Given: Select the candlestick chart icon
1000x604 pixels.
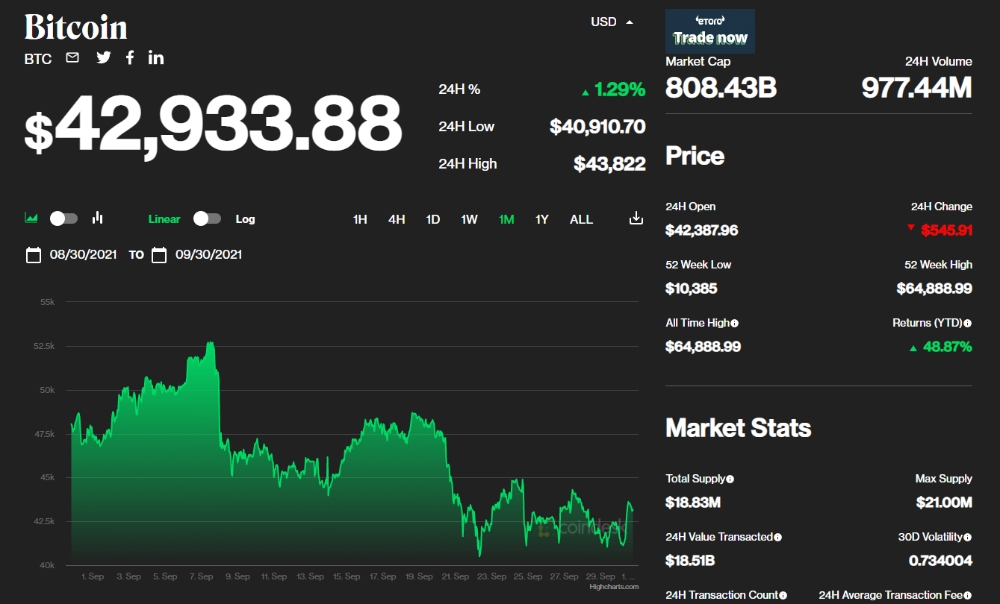Looking at the screenshot, I should (x=98, y=218).
